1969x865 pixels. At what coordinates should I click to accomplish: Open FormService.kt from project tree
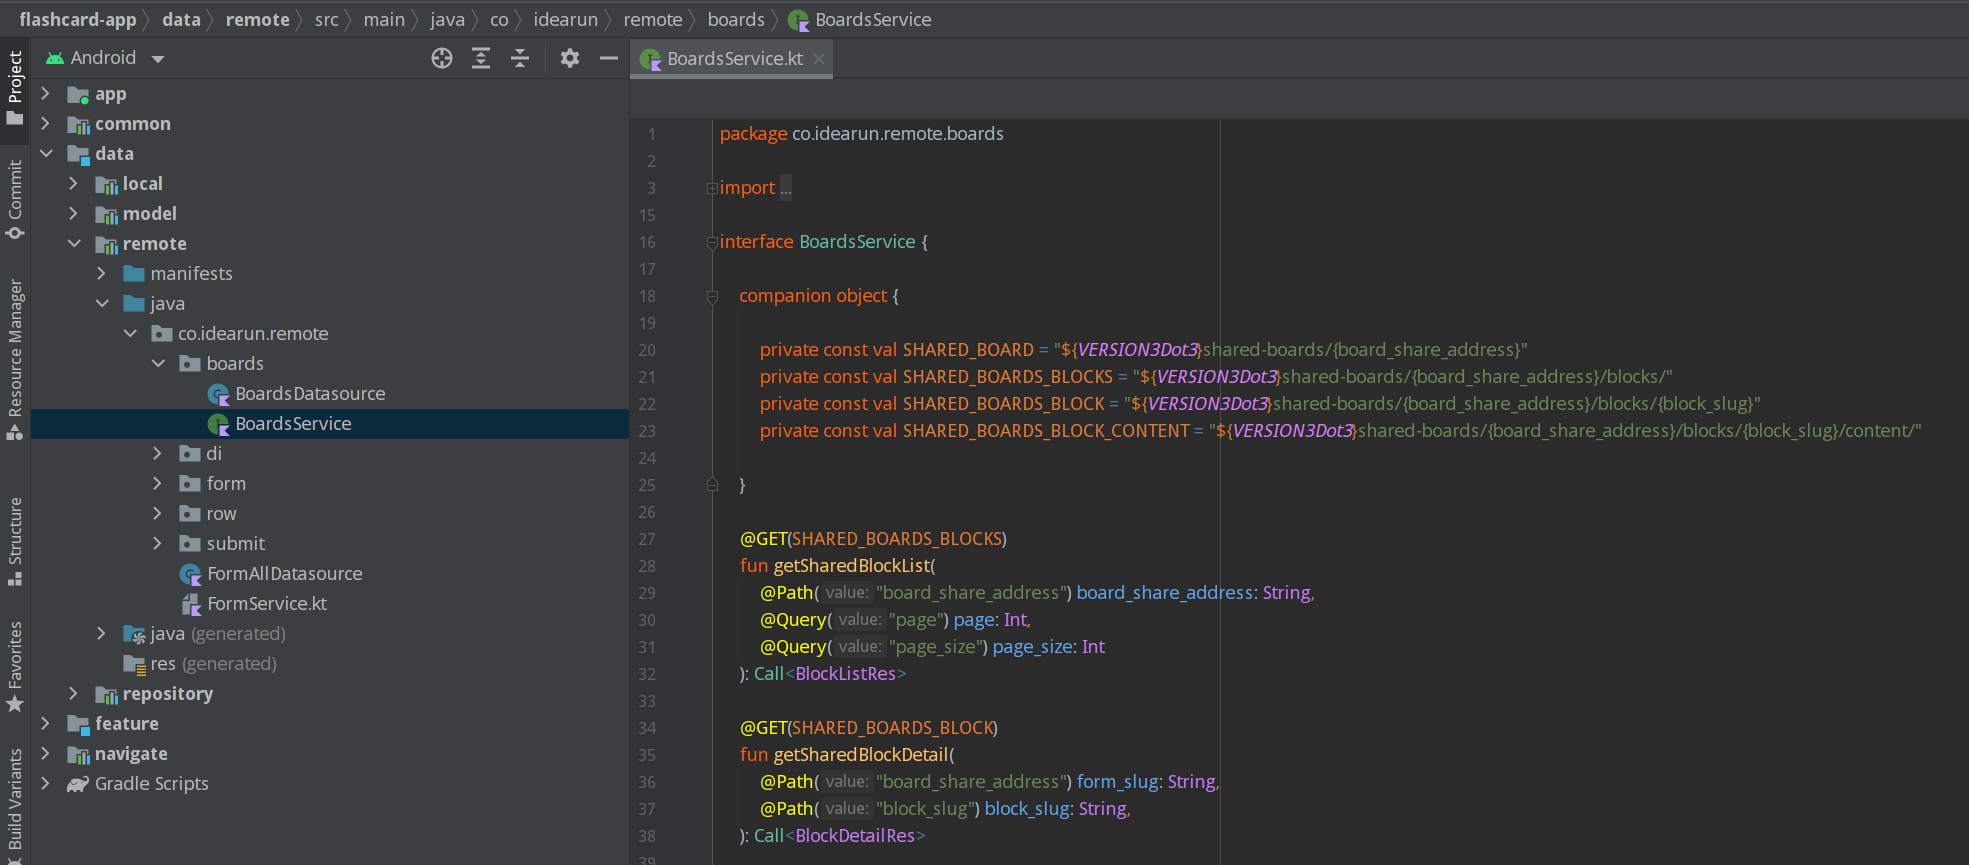[266, 604]
